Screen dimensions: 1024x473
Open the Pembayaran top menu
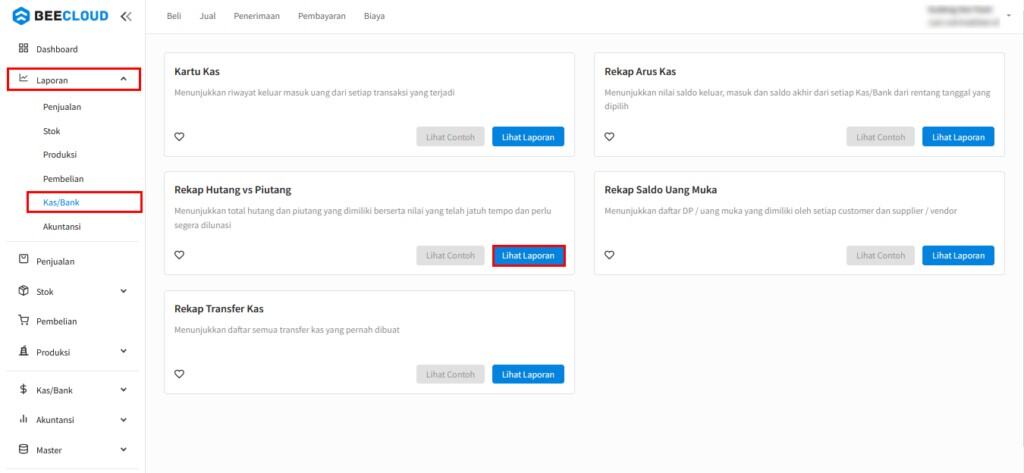click(322, 16)
